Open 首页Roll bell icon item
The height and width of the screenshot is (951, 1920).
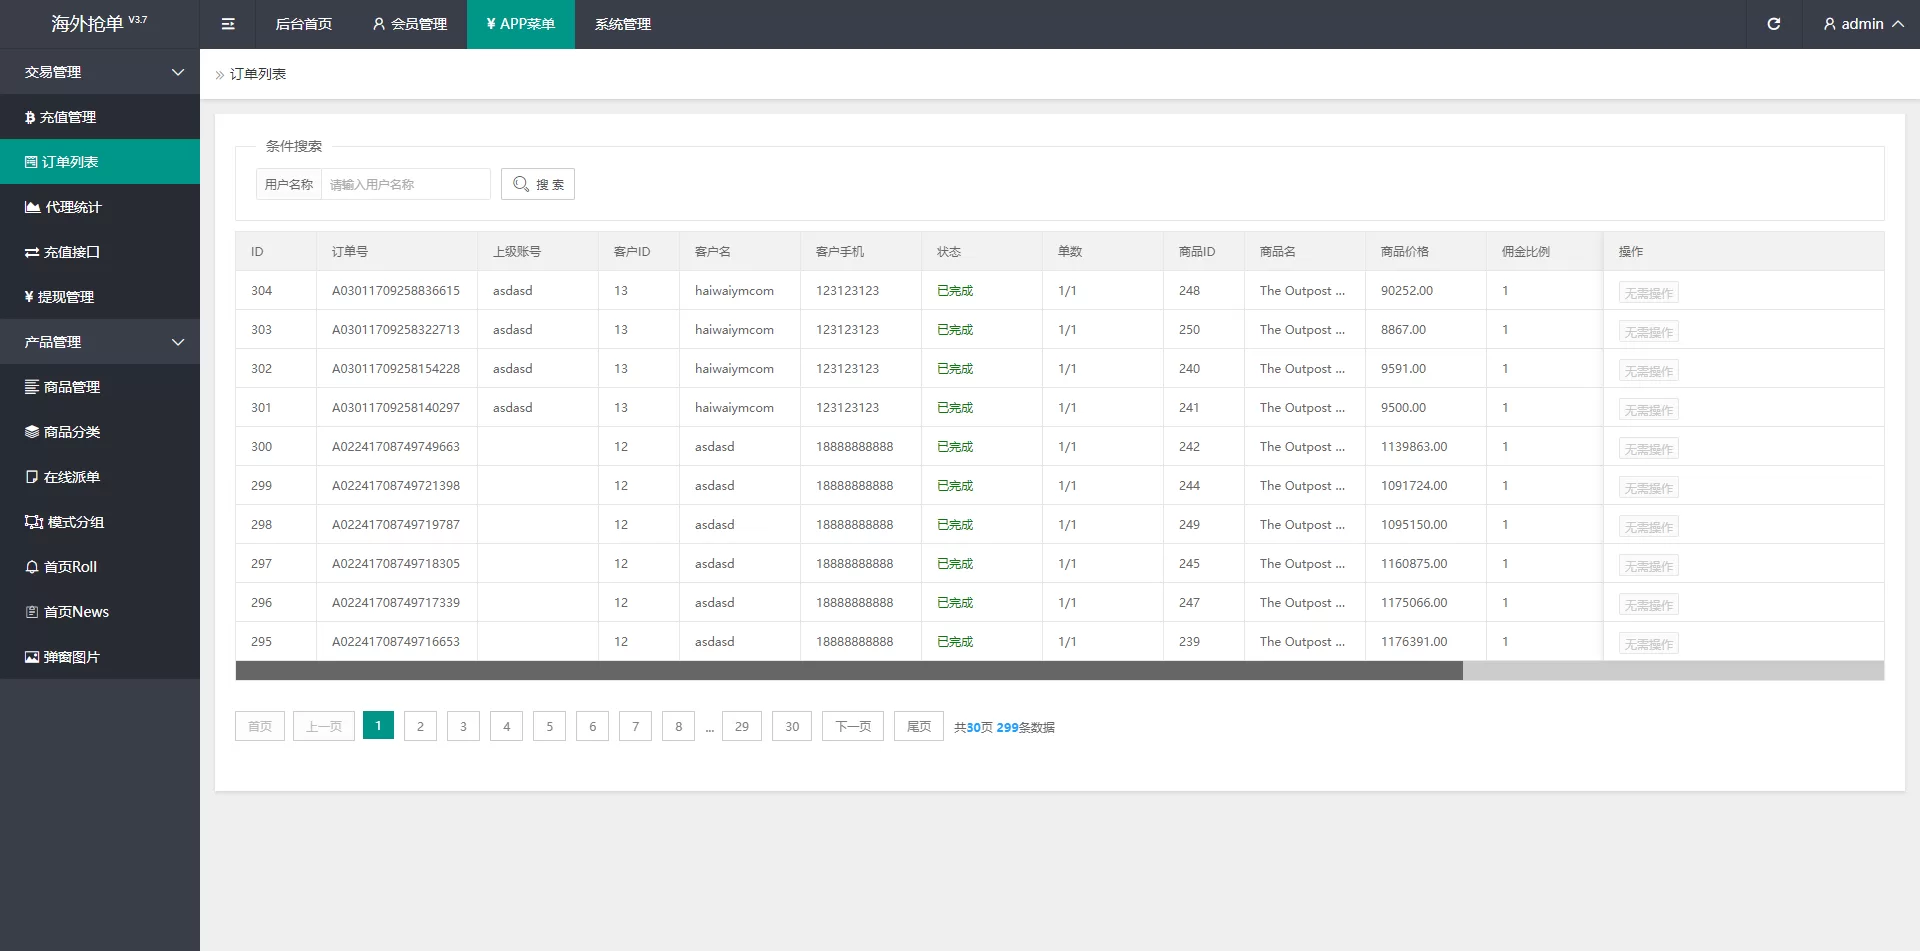click(x=69, y=567)
